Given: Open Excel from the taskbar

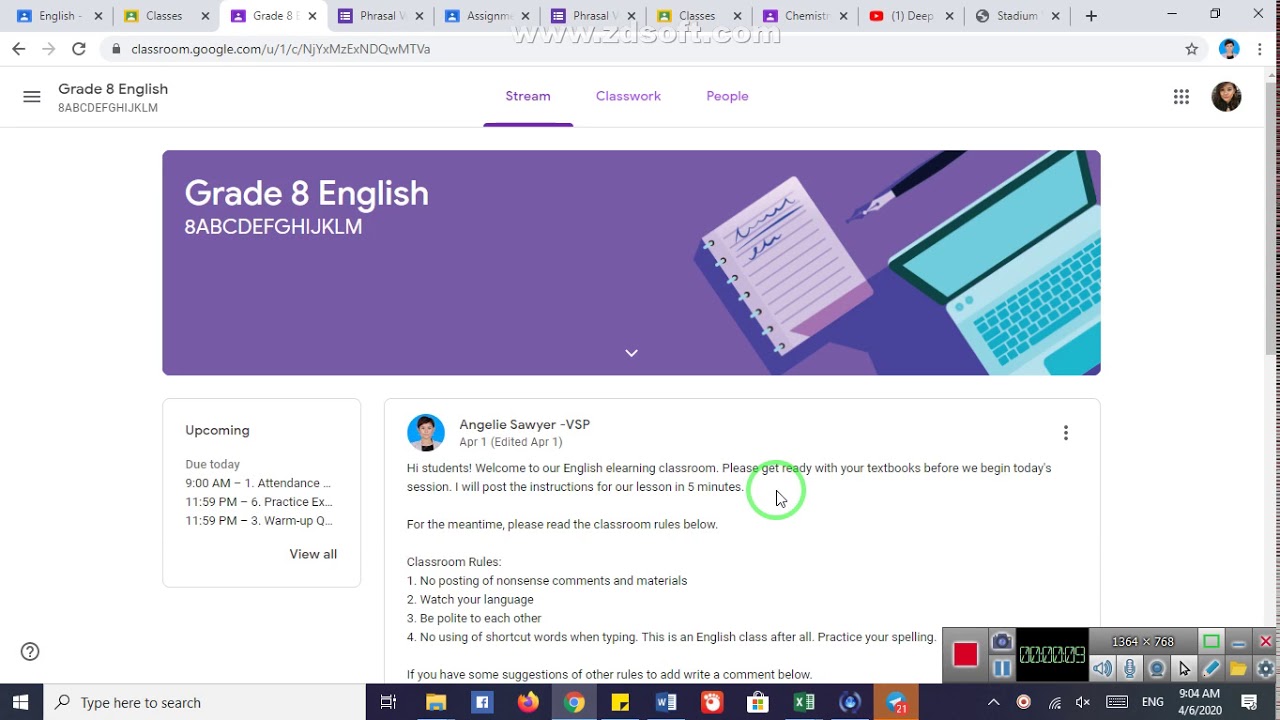Looking at the screenshot, I should 804,702.
